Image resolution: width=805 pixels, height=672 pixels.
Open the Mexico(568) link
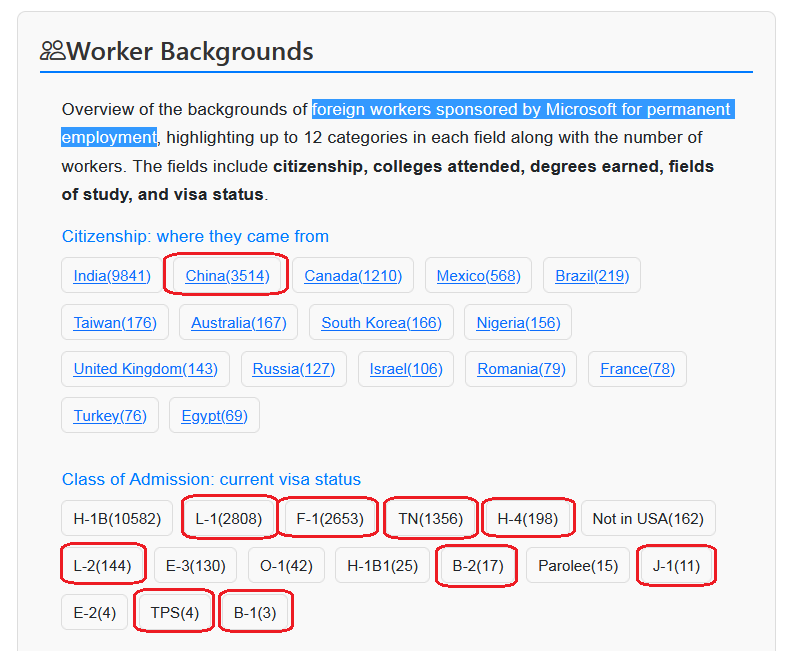tap(478, 276)
